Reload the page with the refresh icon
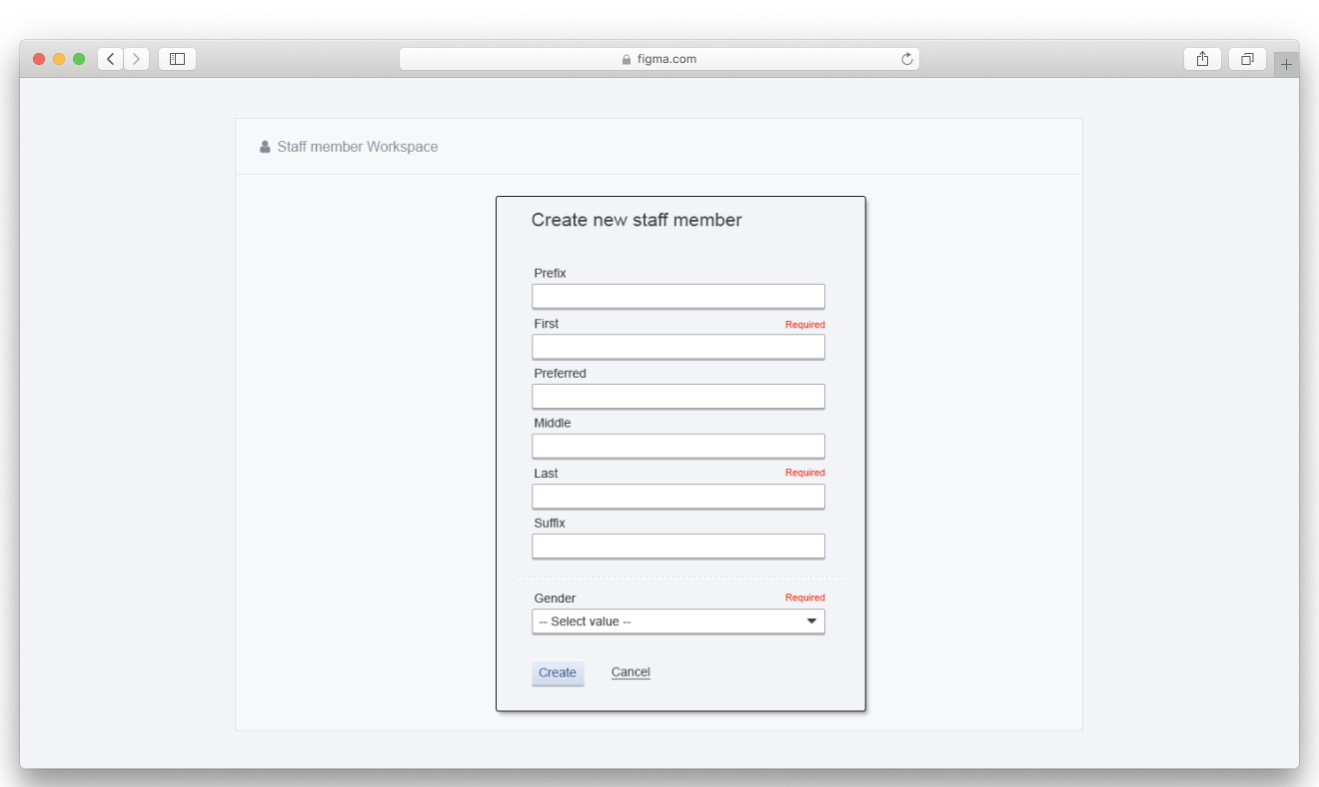1319x787 pixels. click(907, 59)
